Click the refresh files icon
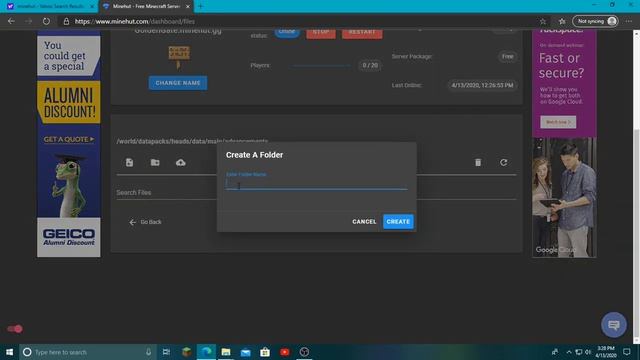This screenshot has width=640, height=360. click(x=504, y=162)
